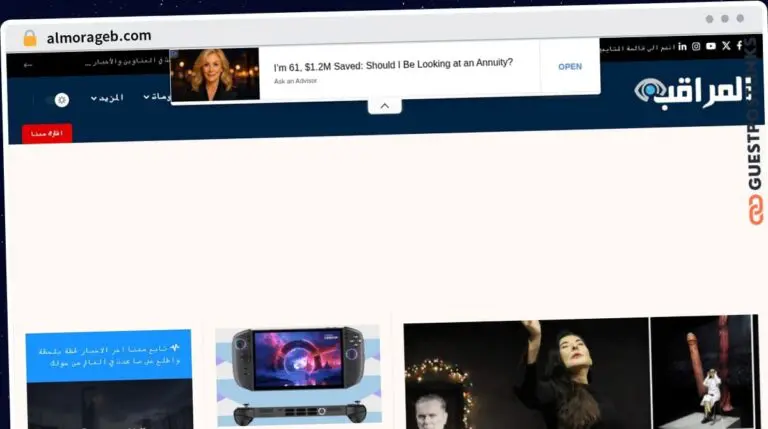Image resolution: width=768 pixels, height=429 pixels.
Task: Open the article image of woman raising arm
Action: click(x=527, y=374)
